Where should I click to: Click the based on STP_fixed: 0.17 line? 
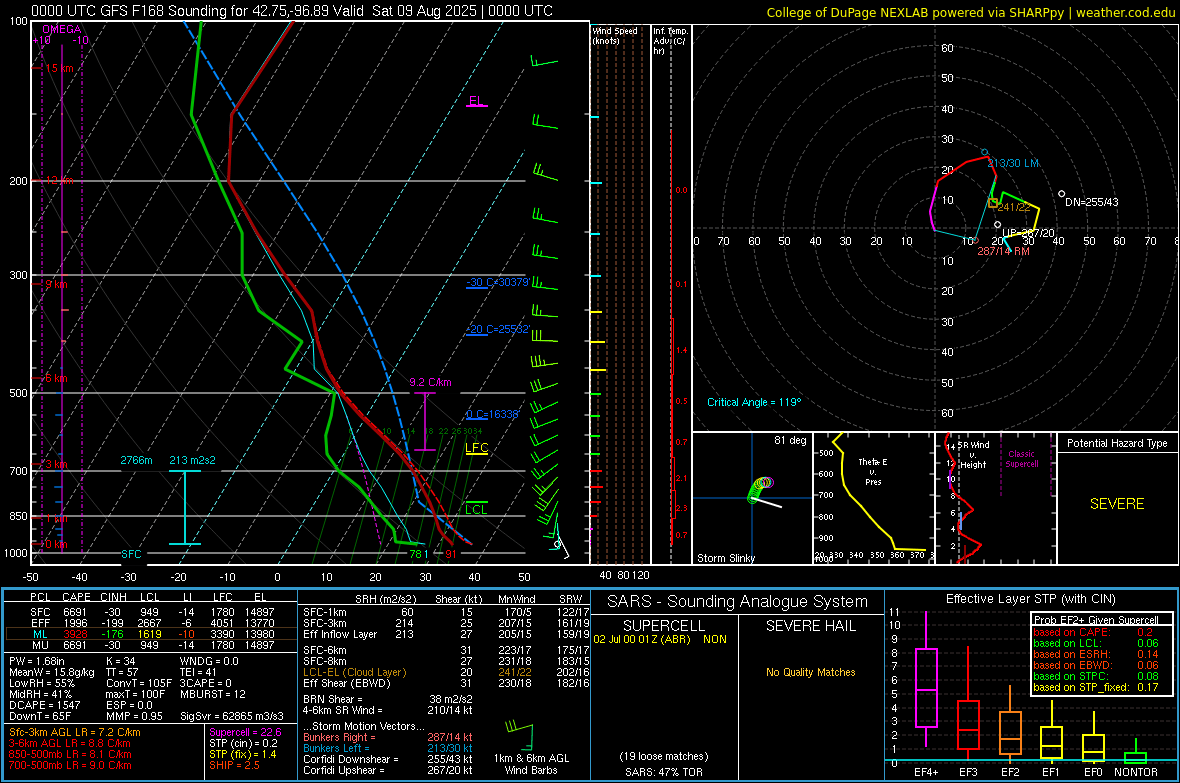(x=1096, y=687)
